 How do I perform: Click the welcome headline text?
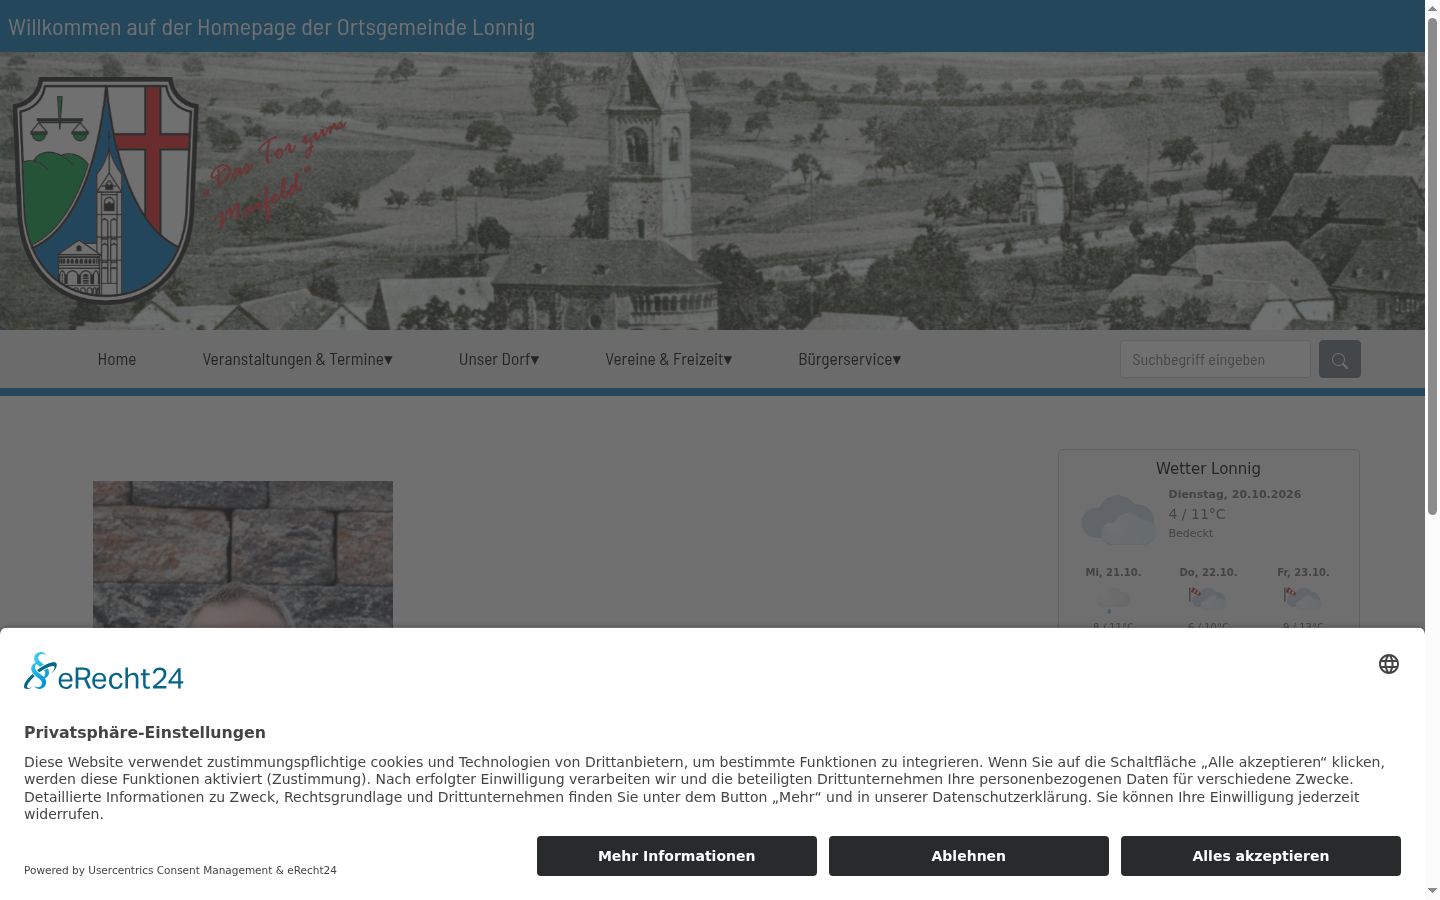tap(271, 27)
